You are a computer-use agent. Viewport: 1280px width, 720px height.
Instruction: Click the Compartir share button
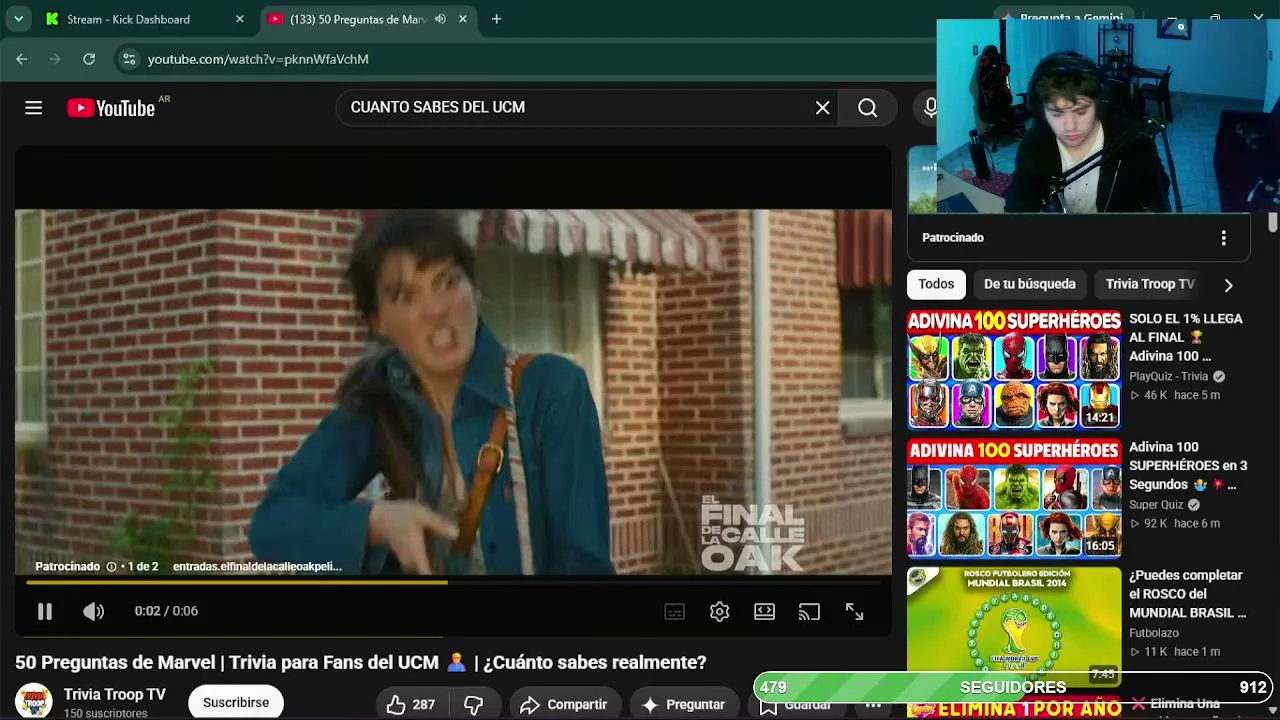564,704
